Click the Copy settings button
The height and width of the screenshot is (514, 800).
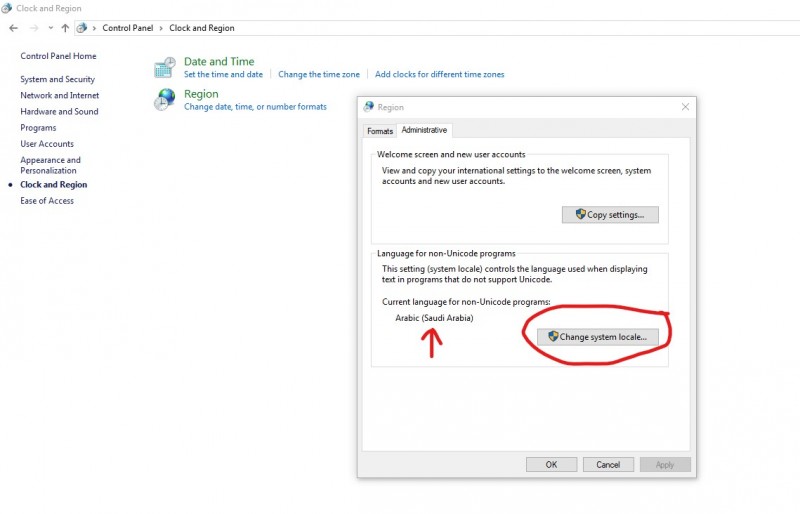pyautogui.click(x=610, y=215)
